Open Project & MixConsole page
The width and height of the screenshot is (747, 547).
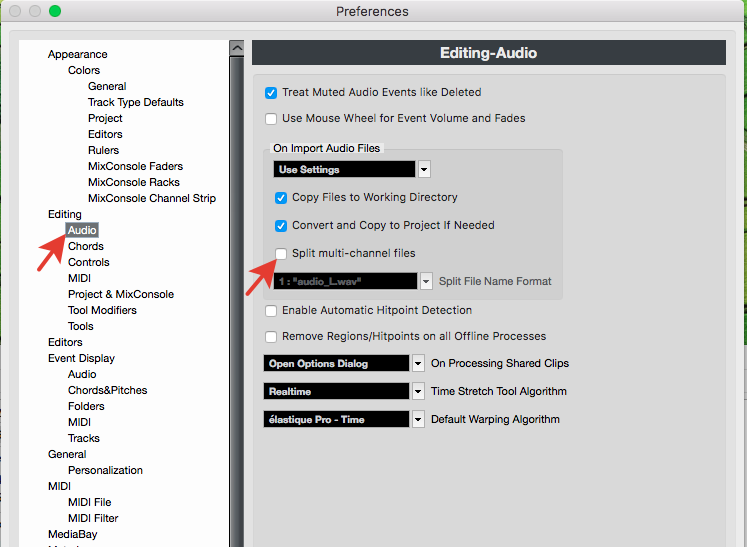tap(121, 294)
